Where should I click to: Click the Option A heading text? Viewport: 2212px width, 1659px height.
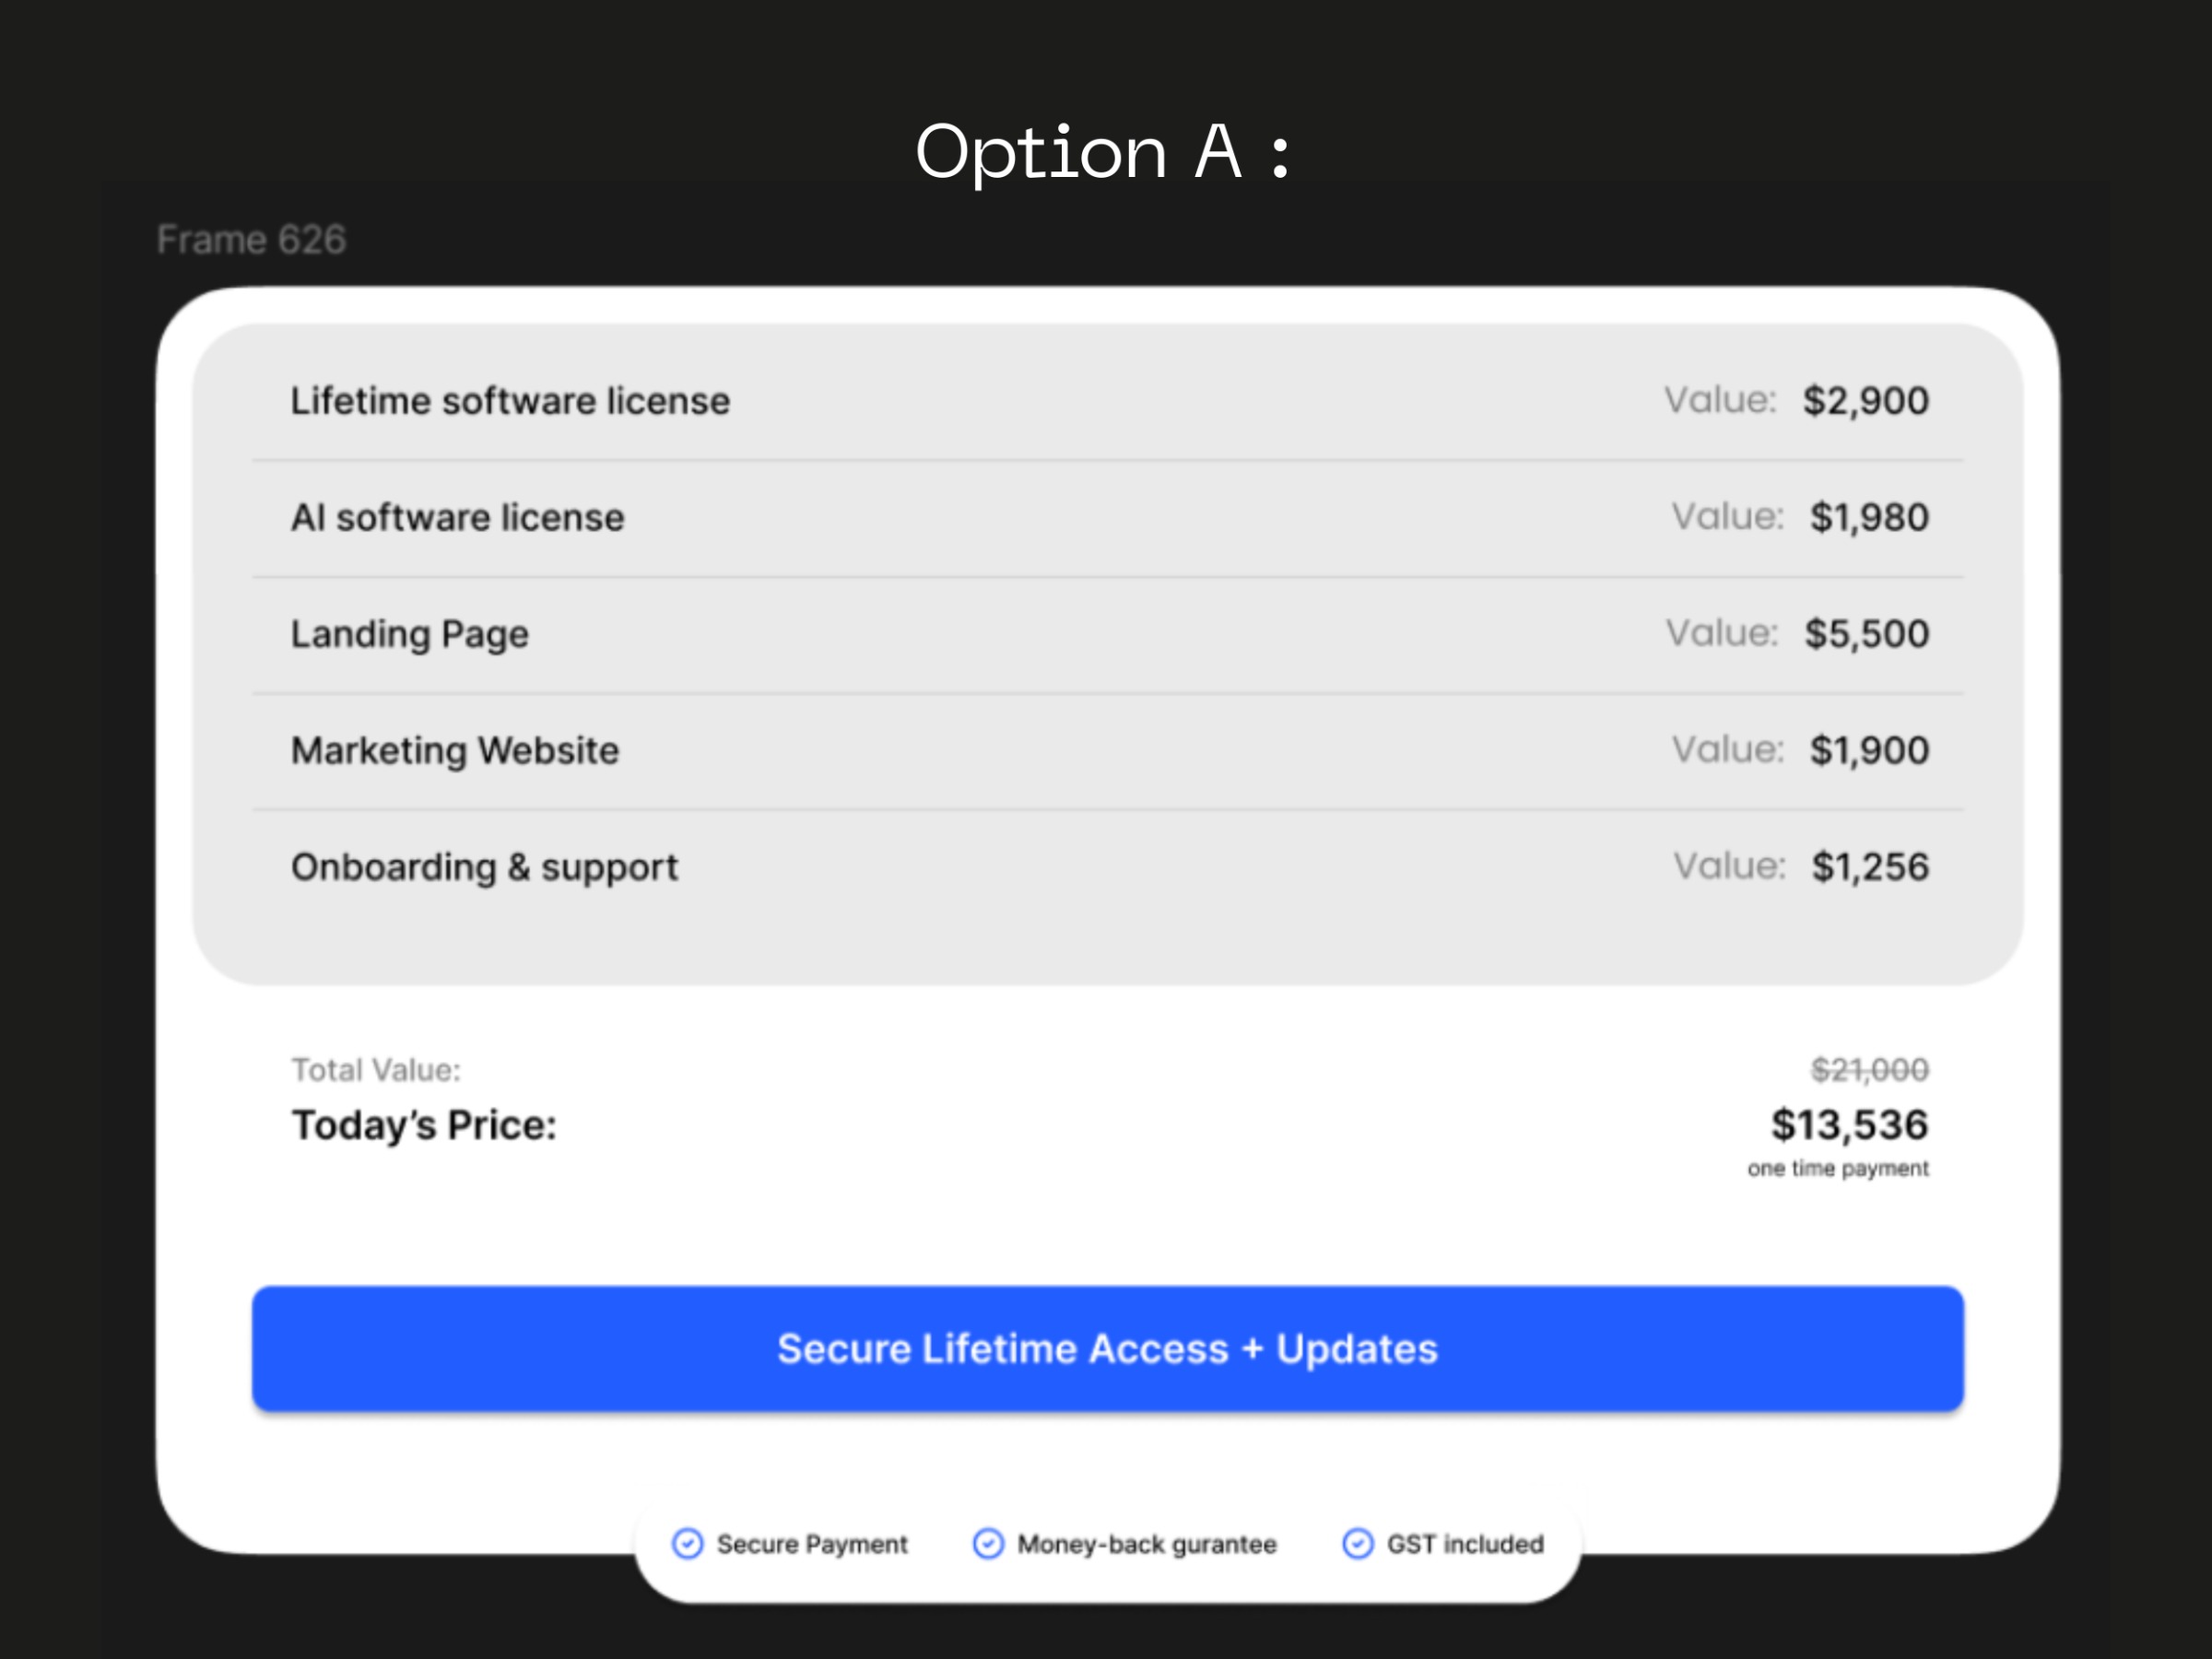point(1104,152)
